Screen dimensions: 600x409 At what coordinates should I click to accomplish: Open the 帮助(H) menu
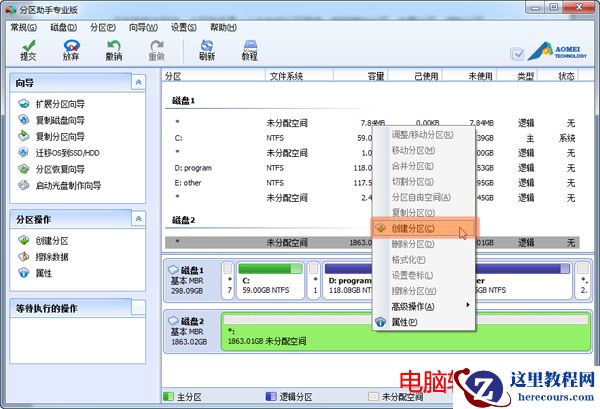tap(223, 28)
